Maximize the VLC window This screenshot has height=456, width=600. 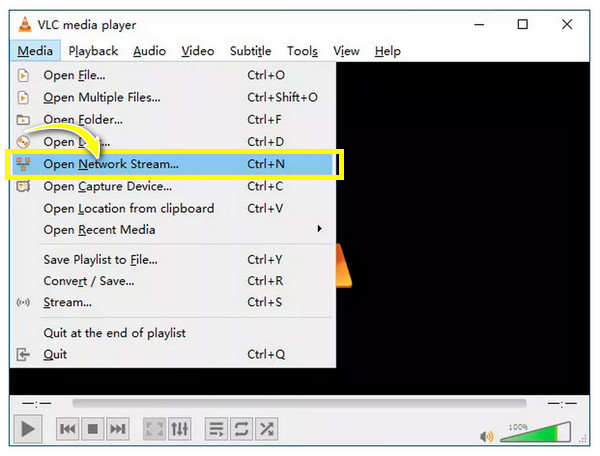point(523,24)
